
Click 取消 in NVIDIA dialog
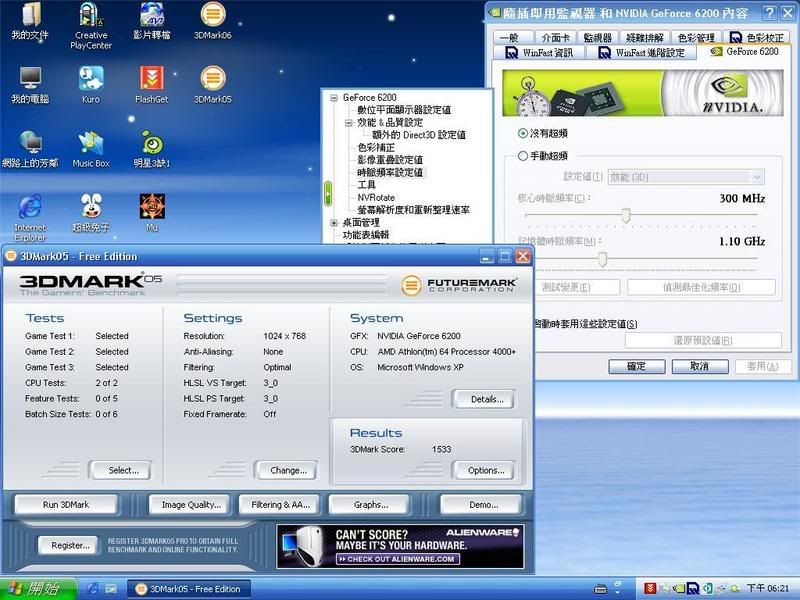[x=699, y=366]
